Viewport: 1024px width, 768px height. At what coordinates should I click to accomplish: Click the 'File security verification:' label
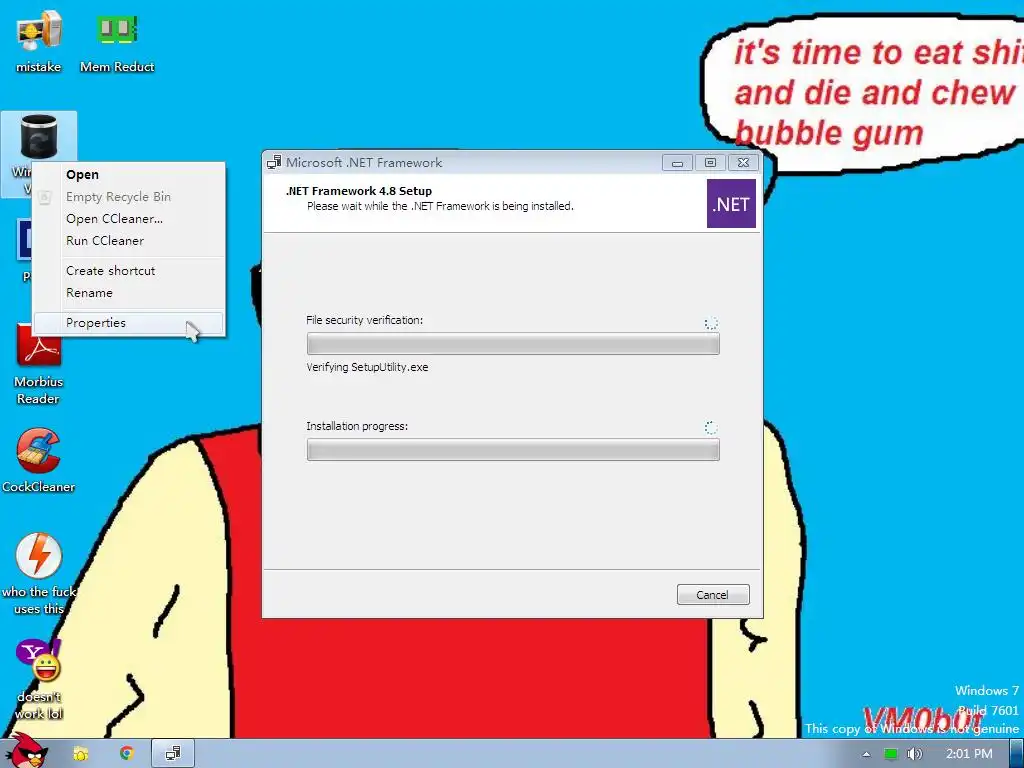364,320
